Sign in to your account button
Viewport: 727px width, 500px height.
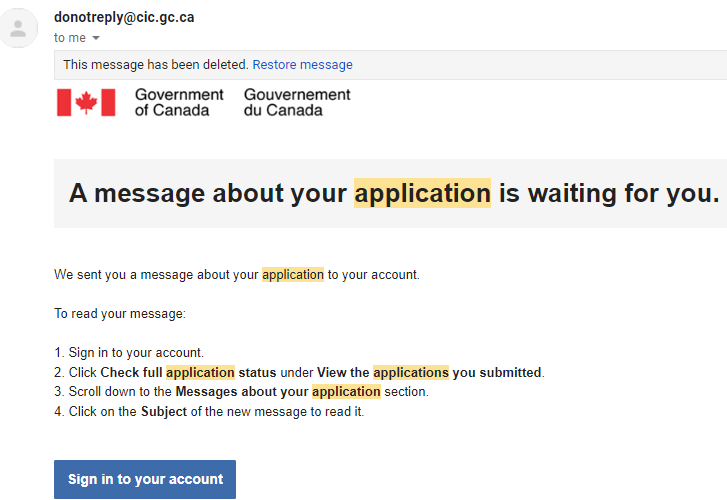pyautogui.click(x=145, y=479)
